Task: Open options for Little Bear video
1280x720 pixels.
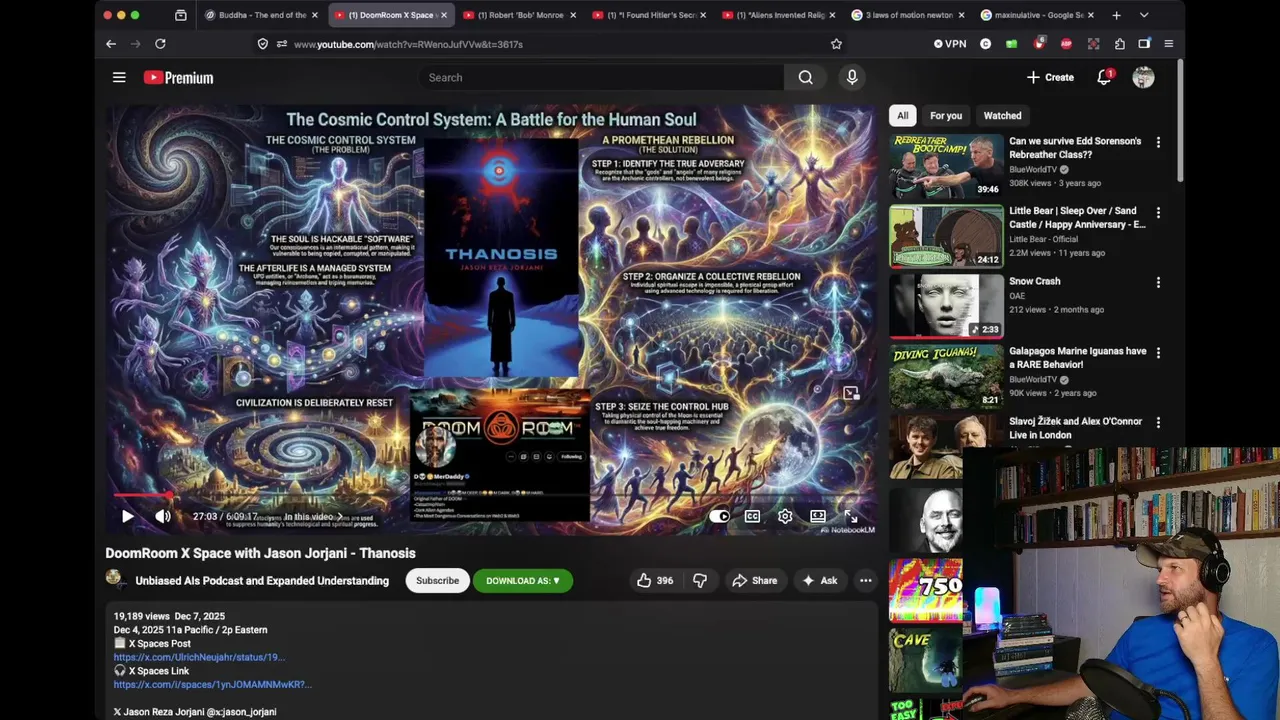Action: pos(1158,213)
